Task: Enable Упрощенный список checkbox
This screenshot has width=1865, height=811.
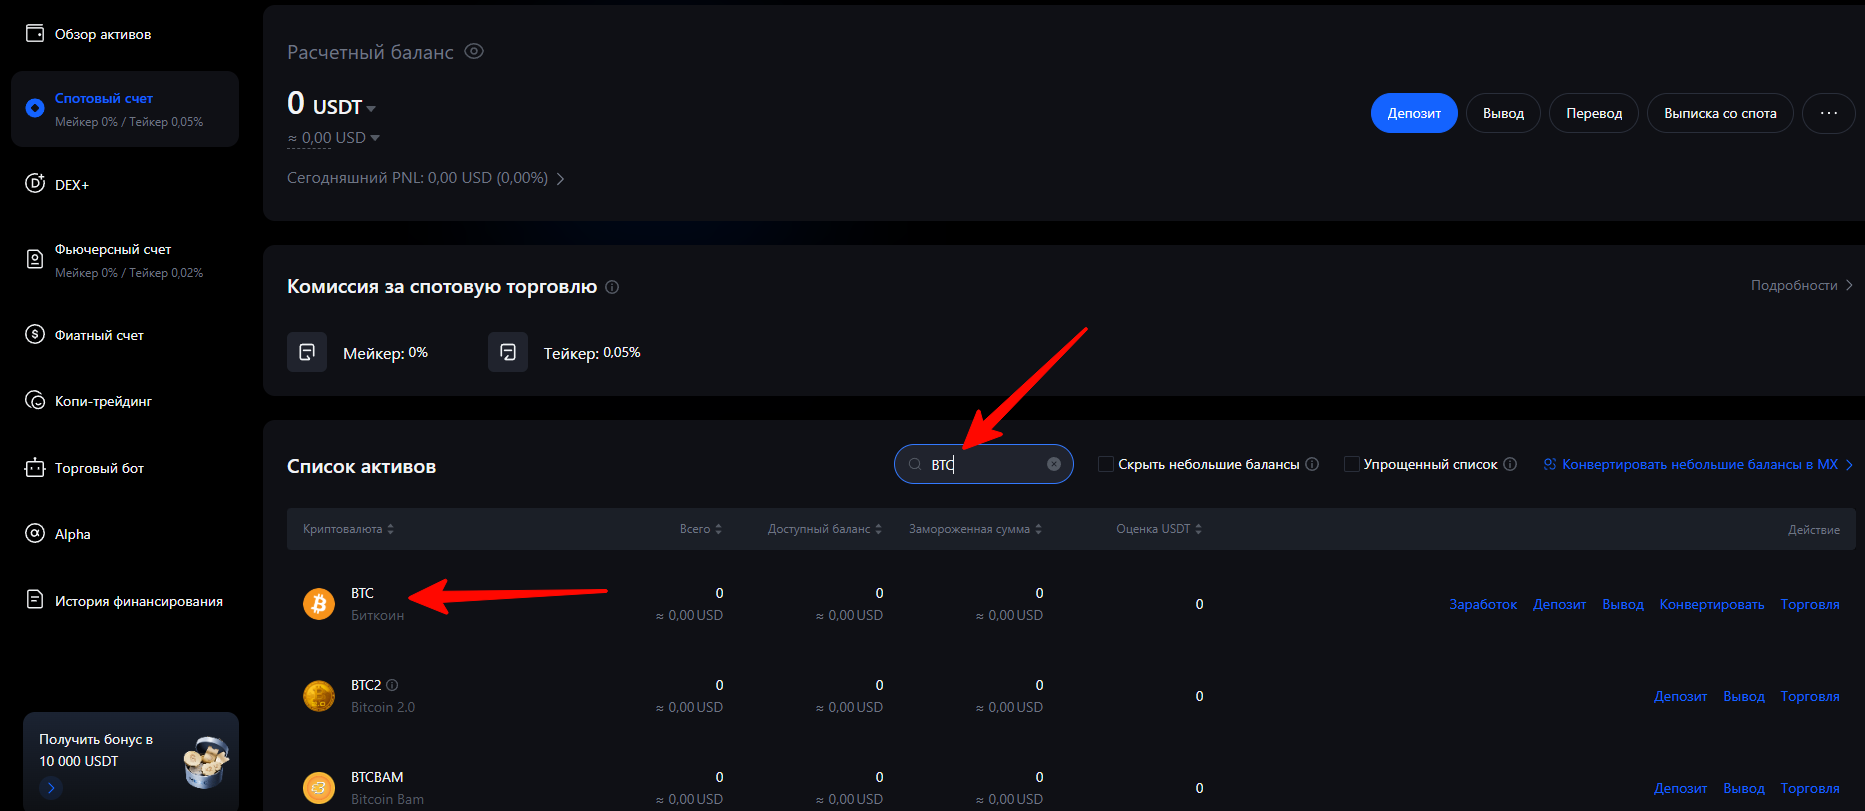Action: click(1352, 464)
